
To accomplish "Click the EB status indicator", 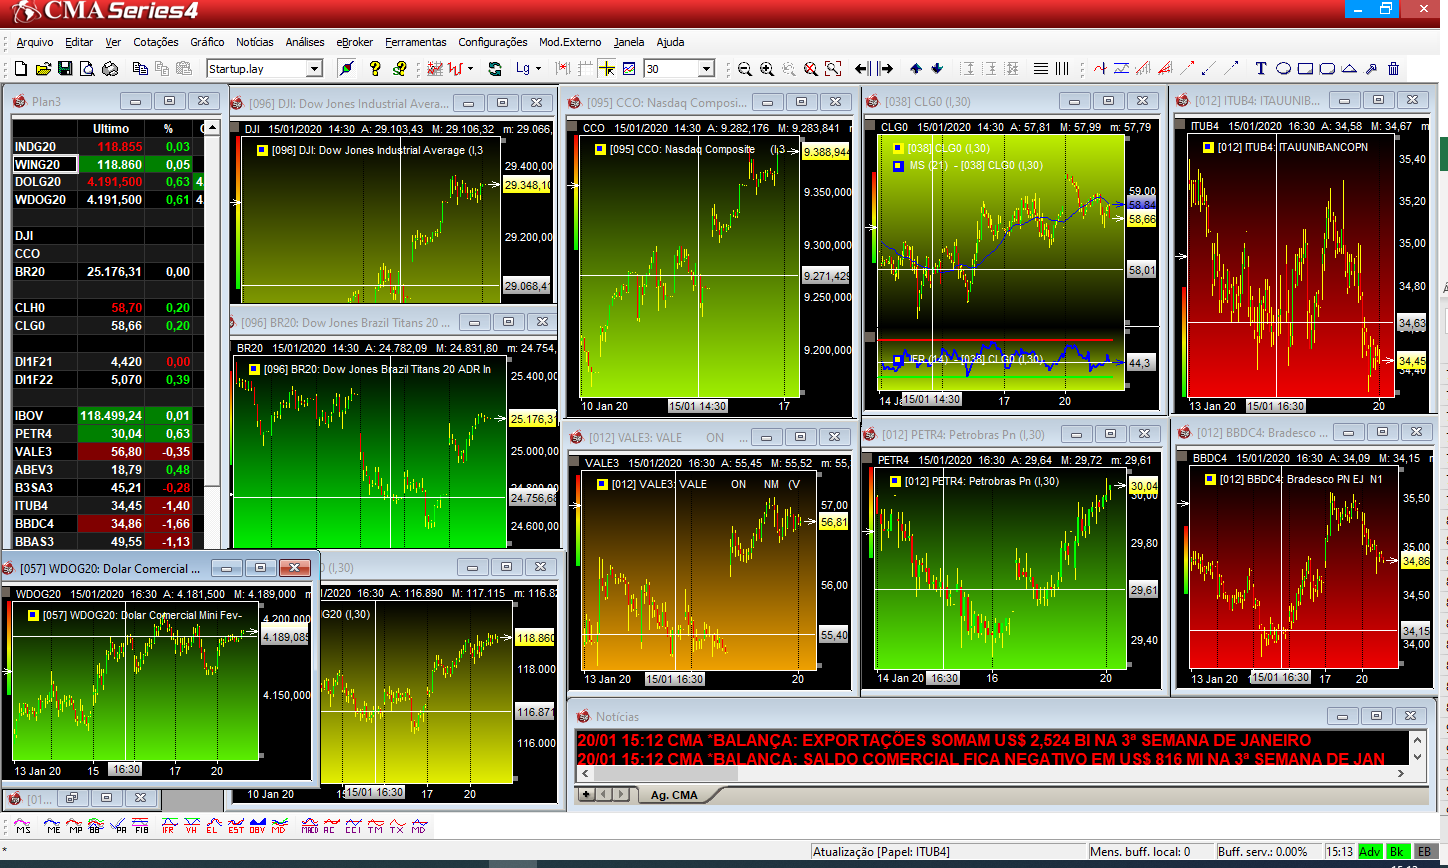I will point(1424,852).
